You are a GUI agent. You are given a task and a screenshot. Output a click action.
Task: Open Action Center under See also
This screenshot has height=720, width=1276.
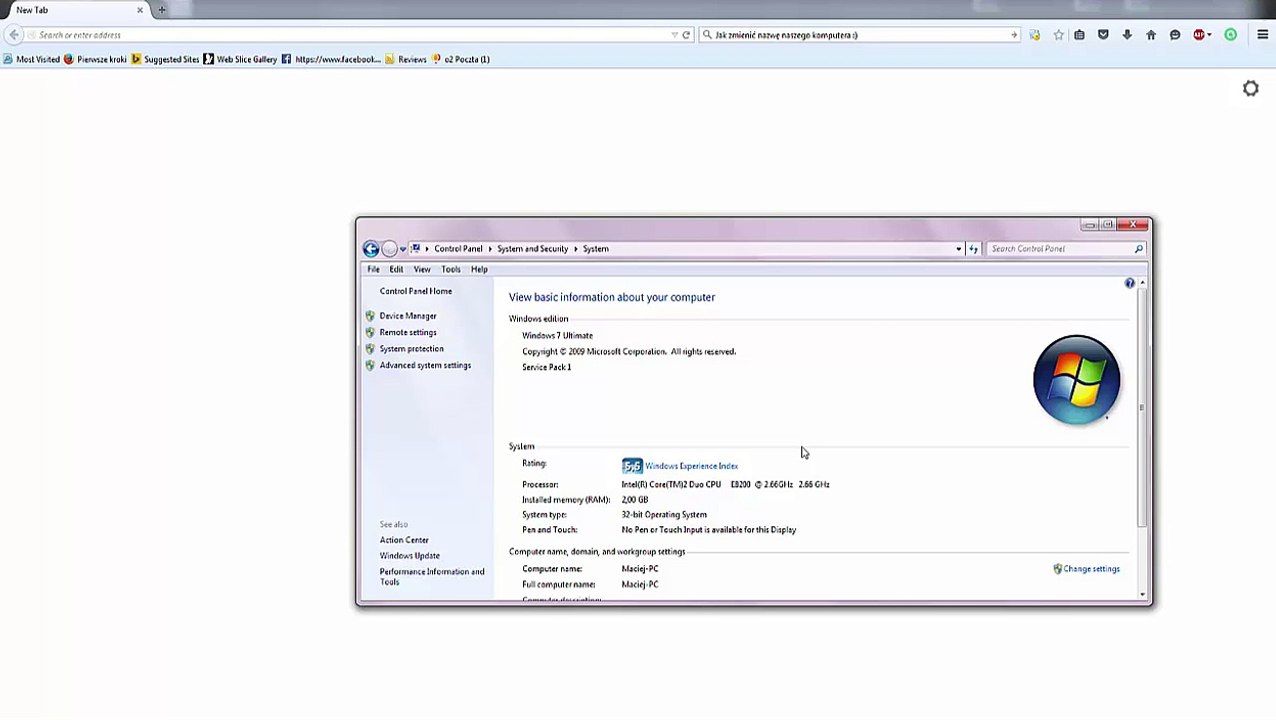click(404, 540)
